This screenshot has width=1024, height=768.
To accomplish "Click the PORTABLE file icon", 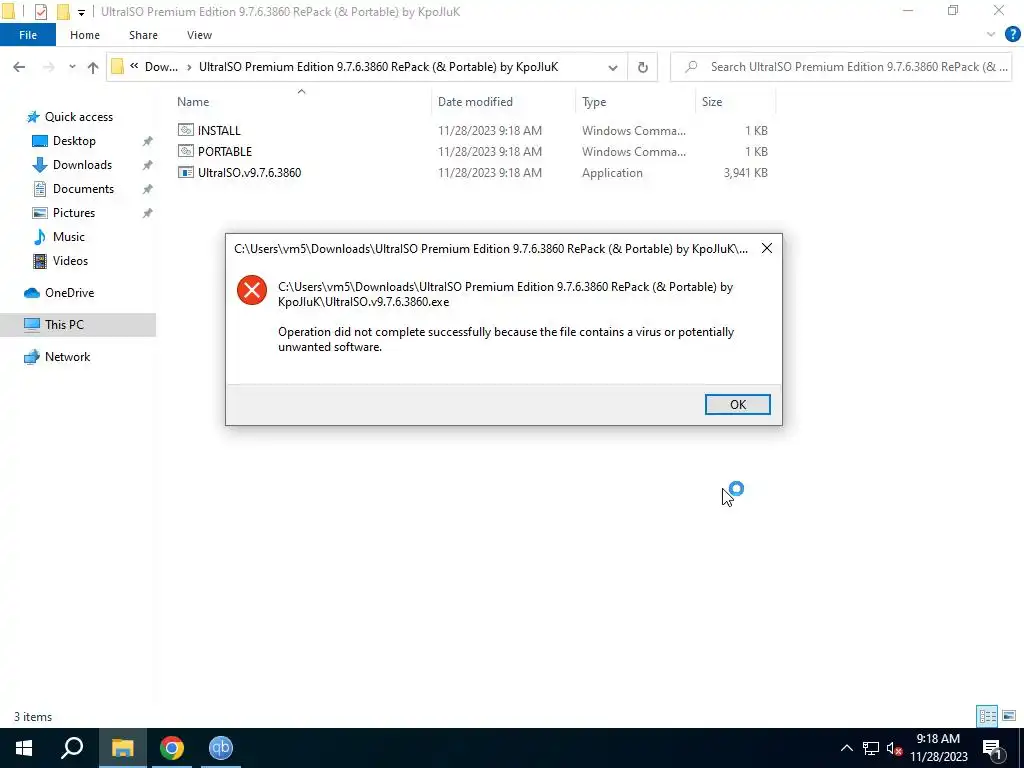I will pos(185,152).
